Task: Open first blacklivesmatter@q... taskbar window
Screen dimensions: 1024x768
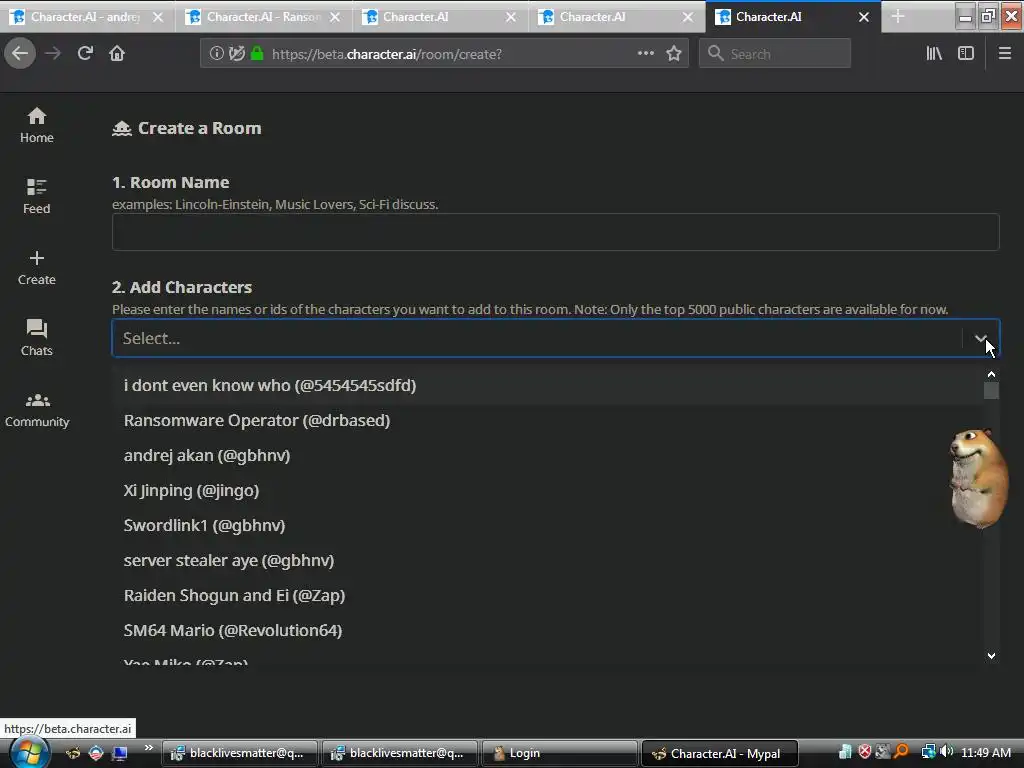Action: point(240,753)
